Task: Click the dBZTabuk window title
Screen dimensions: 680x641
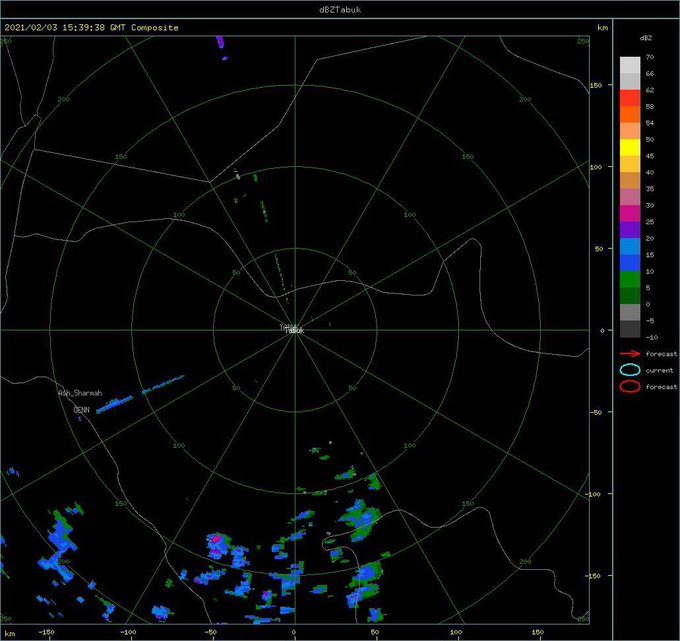Action: (x=340, y=10)
